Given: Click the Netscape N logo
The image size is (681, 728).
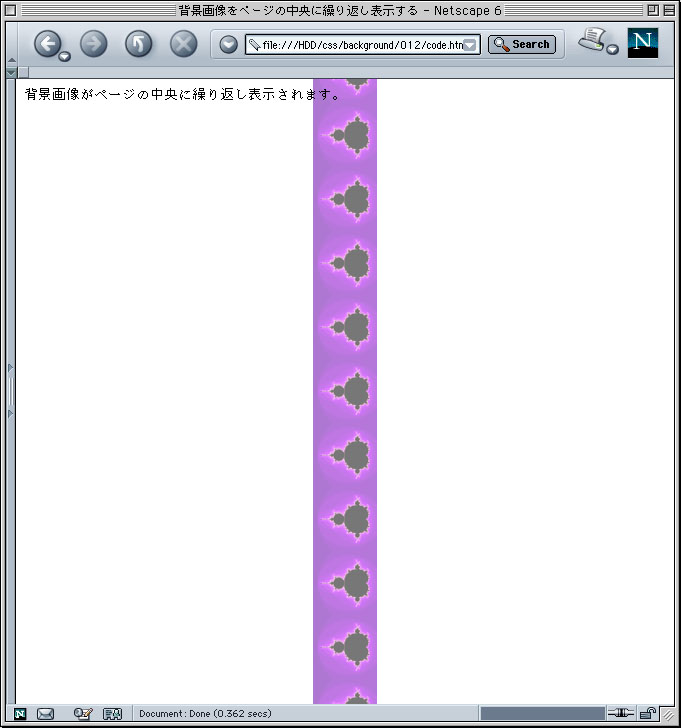Looking at the screenshot, I should click(642, 43).
